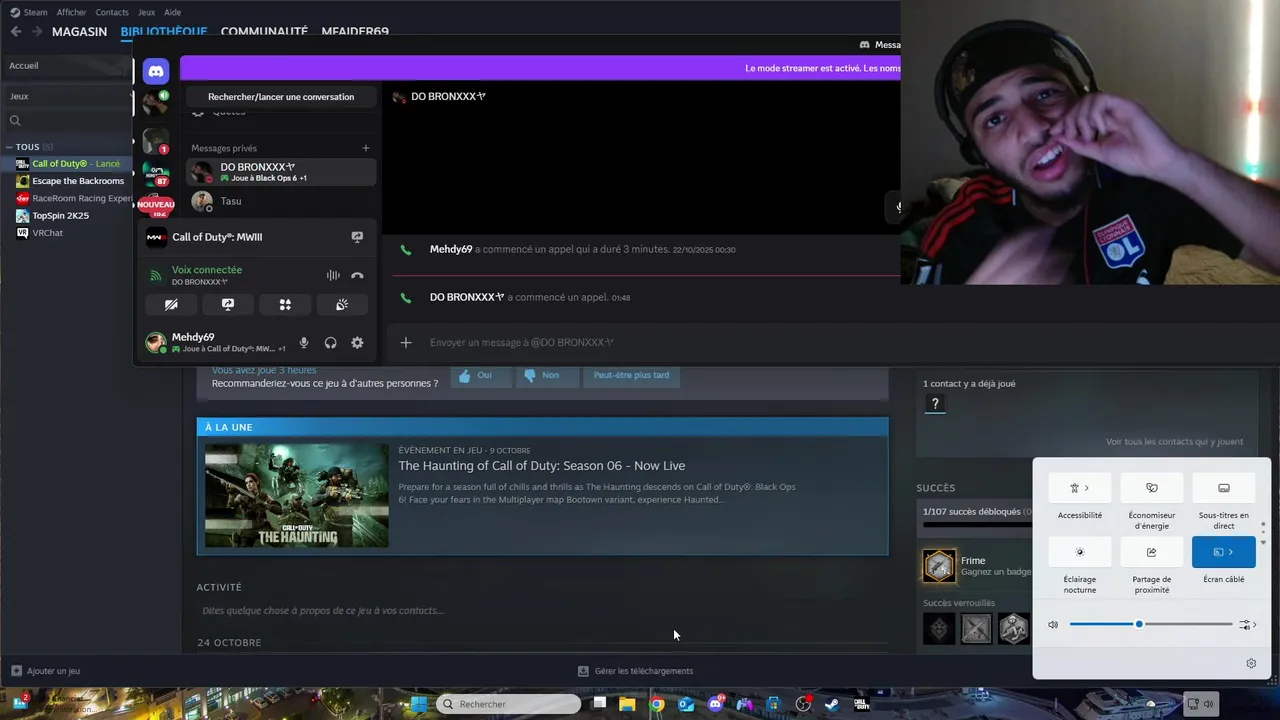This screenshot has height=720, width=1280.
Task: Open The Haunting event thumbnail
Action: click(297, 496)
